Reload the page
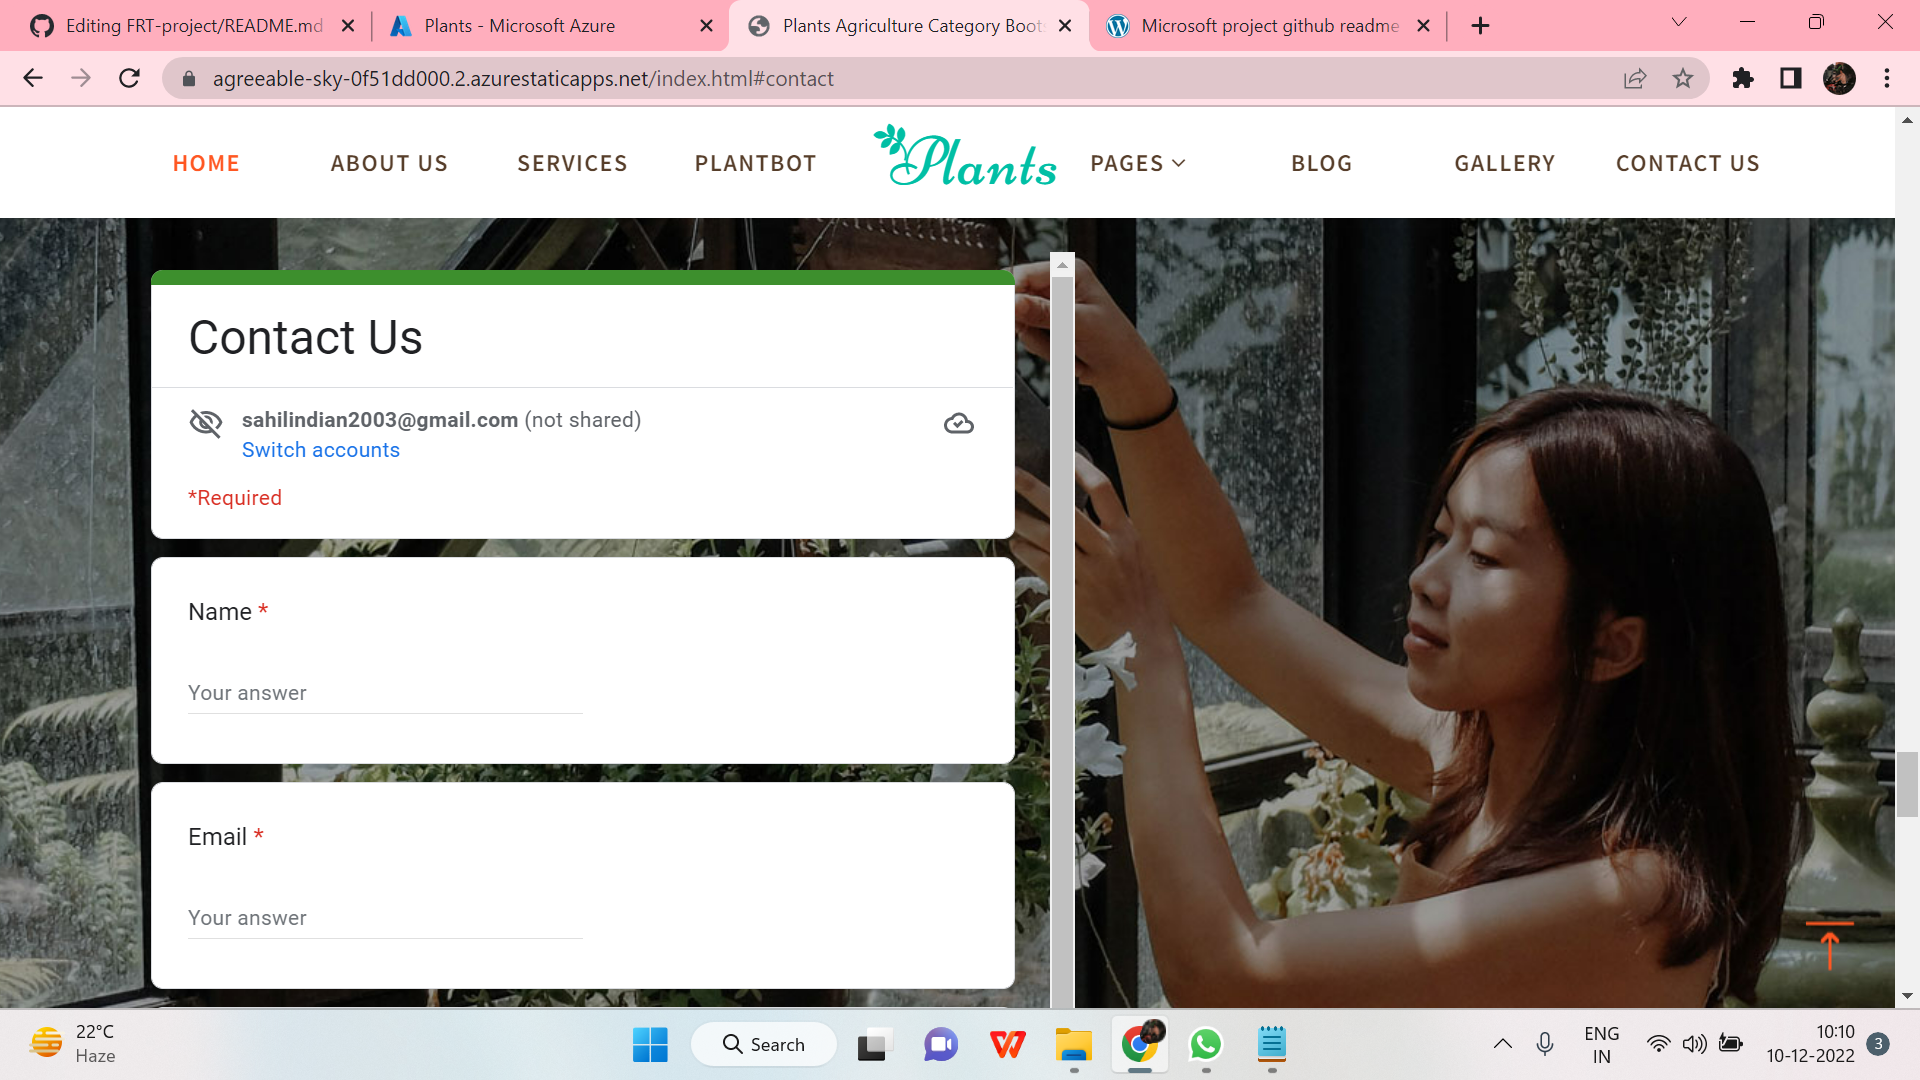1920x1080 pixels. coord(129,79)
